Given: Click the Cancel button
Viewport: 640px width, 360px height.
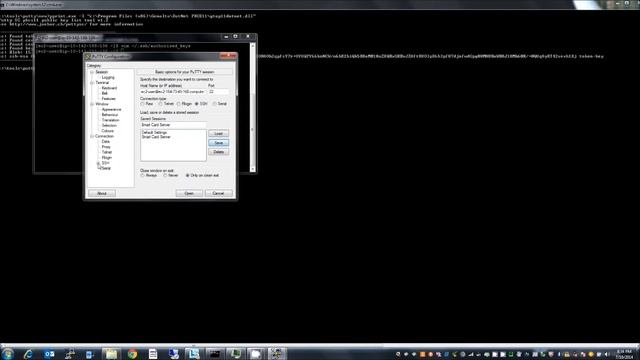Looking at the screenshot, I should coord(218,193).
